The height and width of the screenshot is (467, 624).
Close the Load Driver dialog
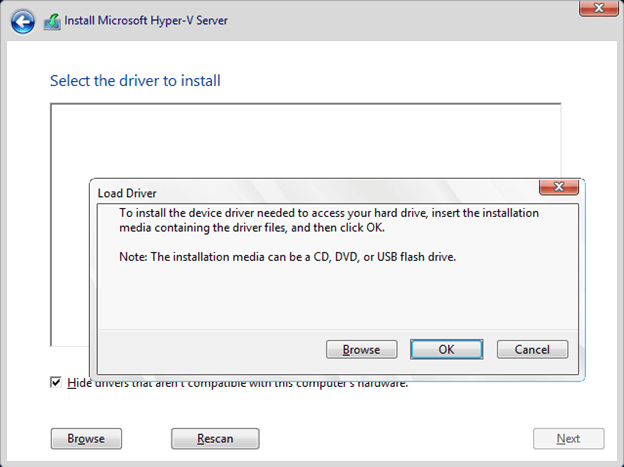click(x=559, y=188)
